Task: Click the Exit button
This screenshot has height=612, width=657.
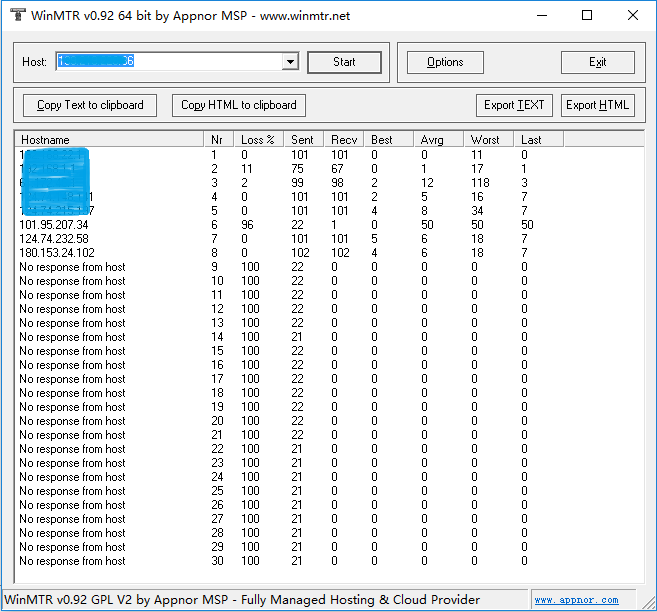Action: coord(597,62)
